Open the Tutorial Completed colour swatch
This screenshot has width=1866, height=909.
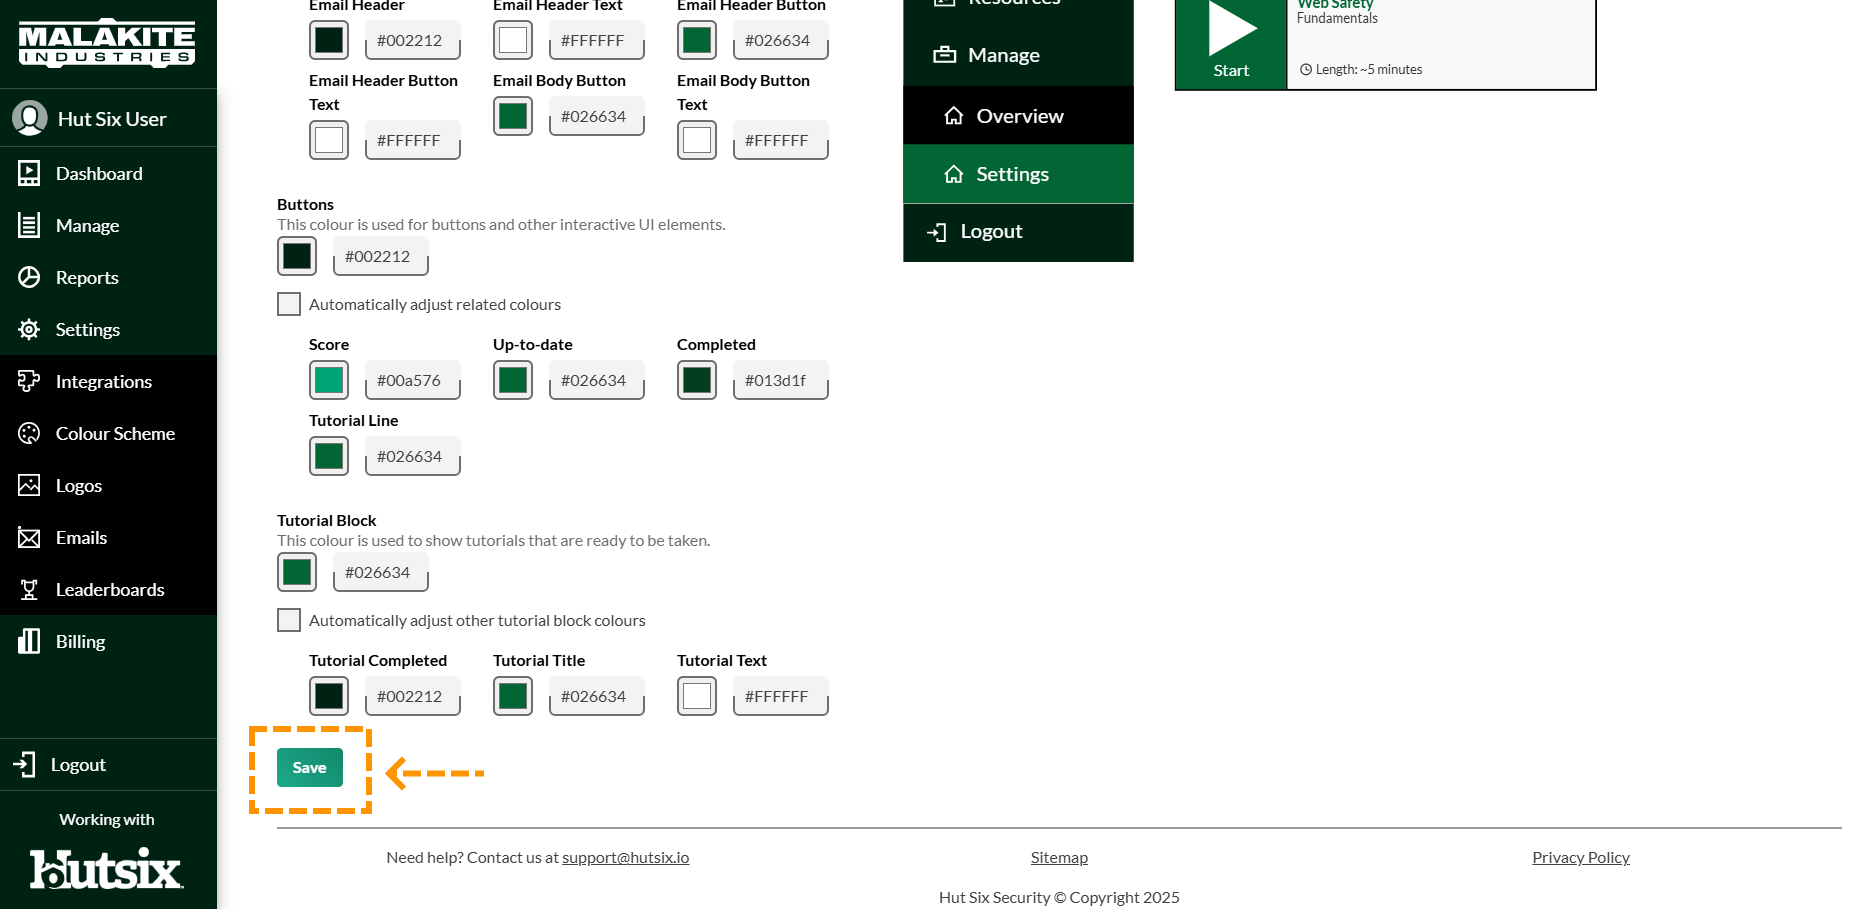[329, 696]
